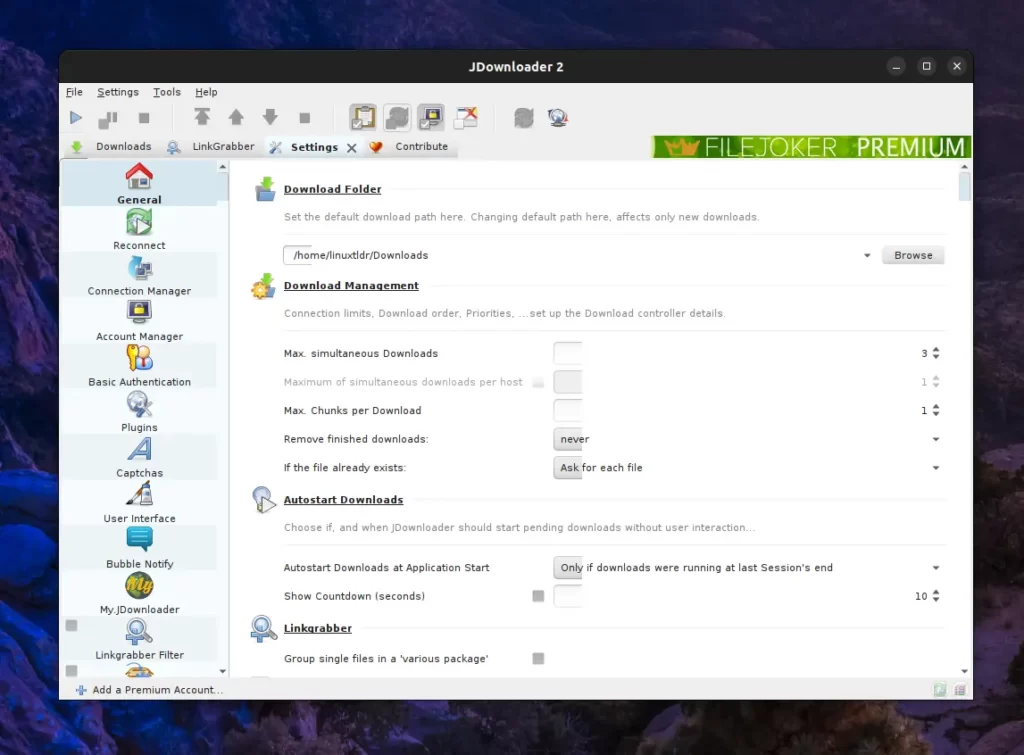This screenshot has height=755, width=1024.
Task: Open User Interface settings
Action: coord(139,503)
